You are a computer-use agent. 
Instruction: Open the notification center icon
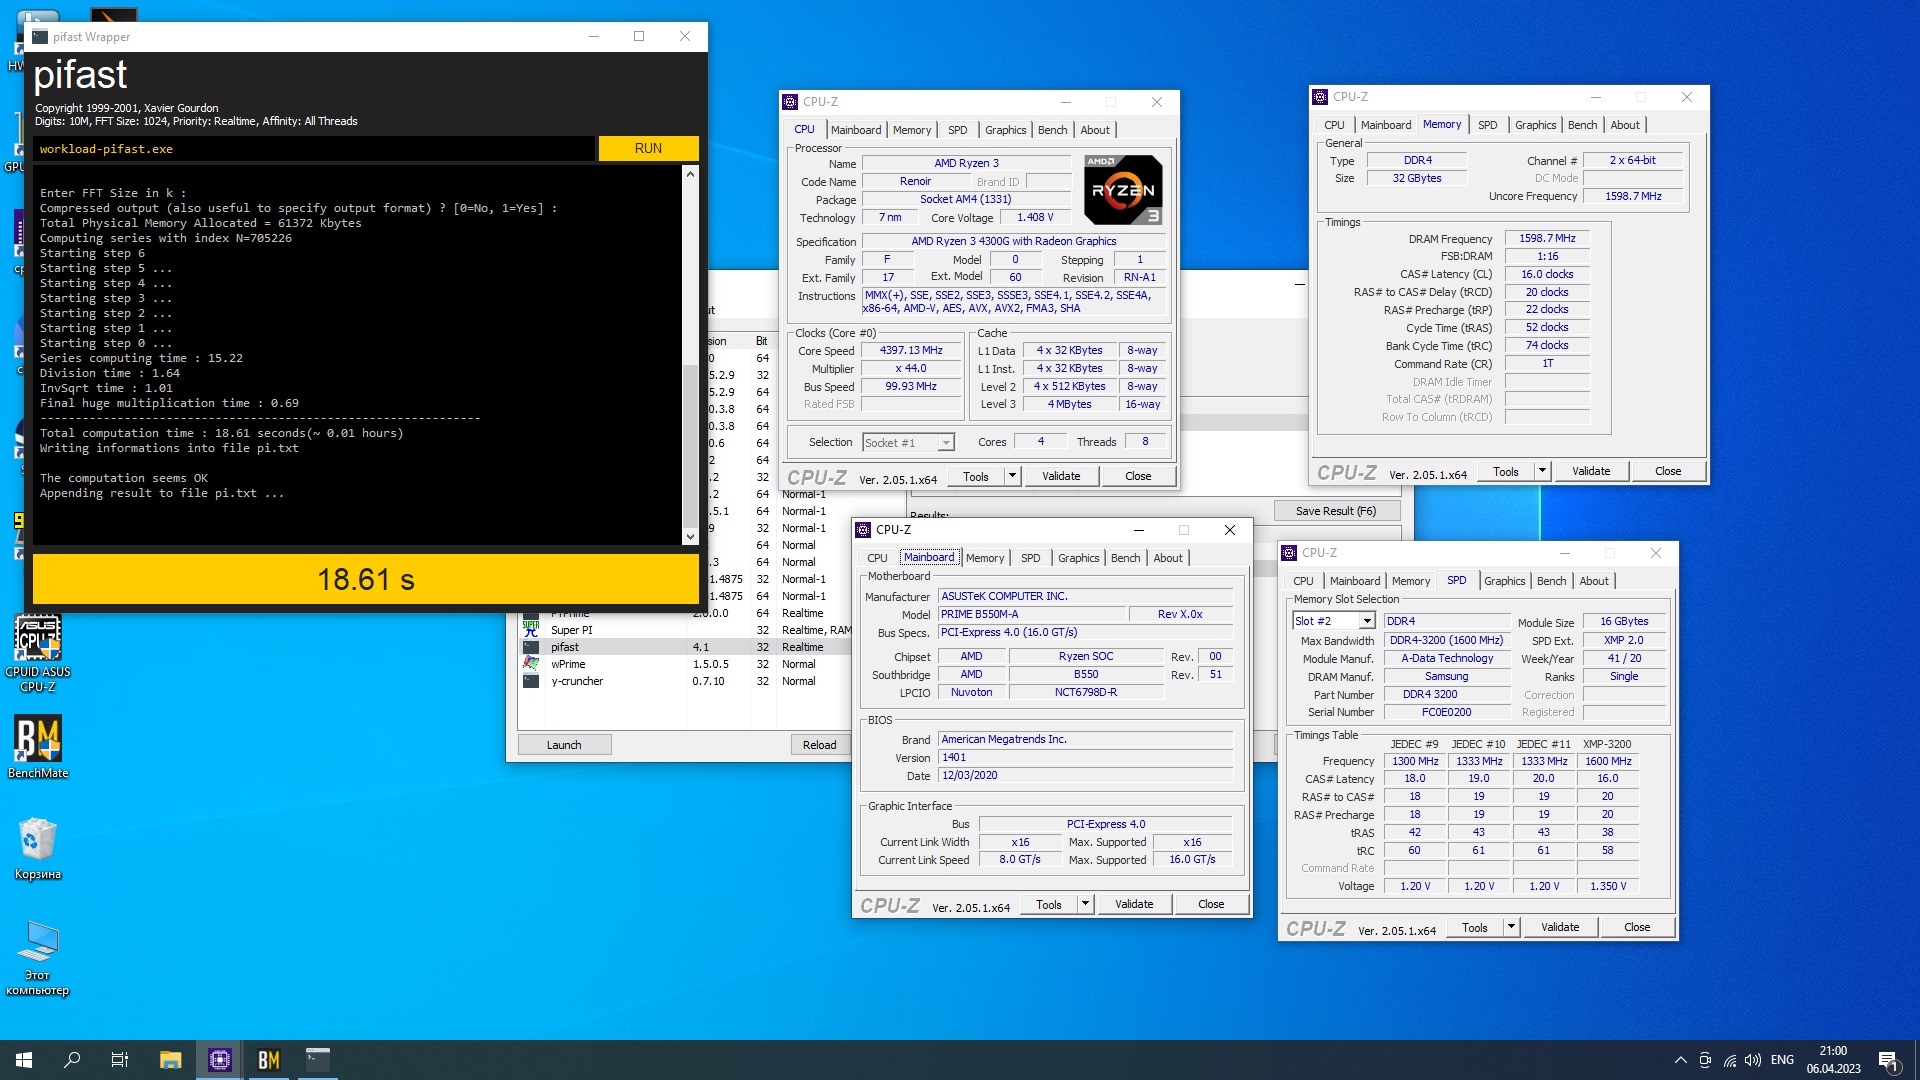[1888, 1060]
